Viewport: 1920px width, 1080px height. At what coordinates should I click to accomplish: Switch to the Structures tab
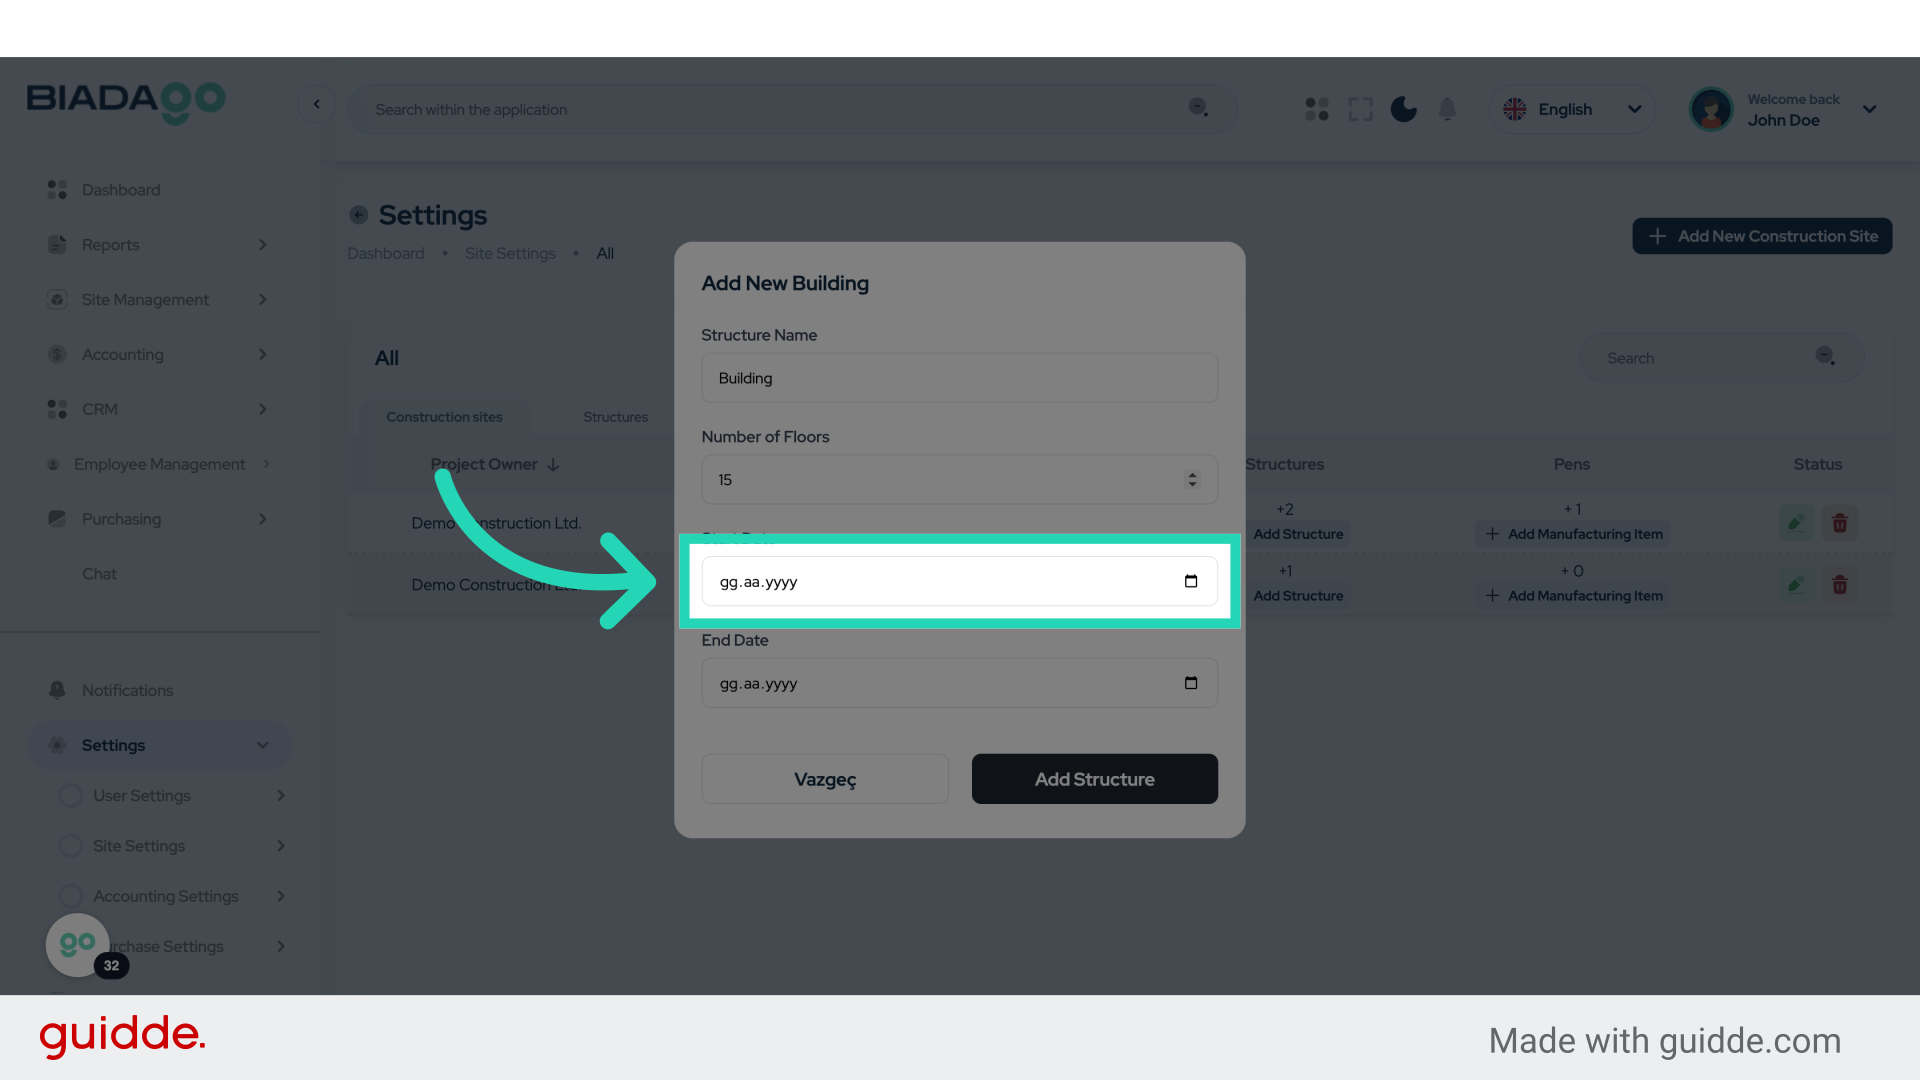pos(615,417)
